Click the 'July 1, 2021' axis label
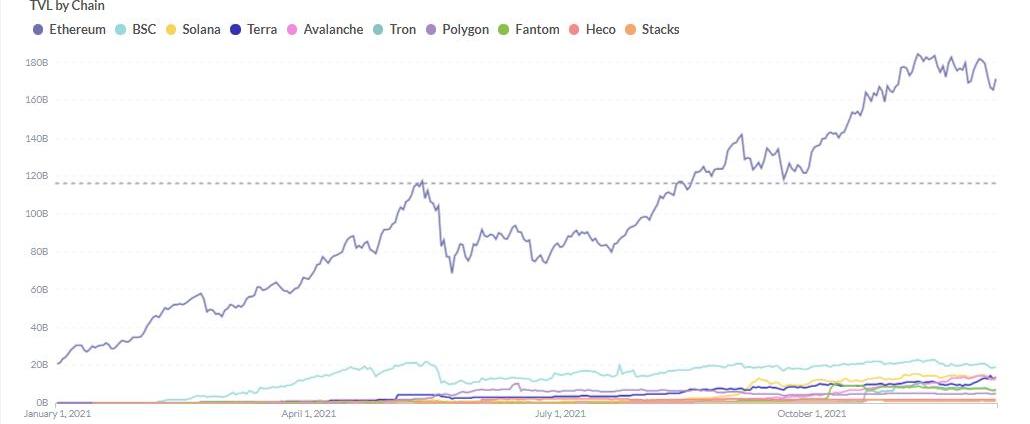This screenshot has width=1030, height=424. pyautogui.click(x=561, y=413)
